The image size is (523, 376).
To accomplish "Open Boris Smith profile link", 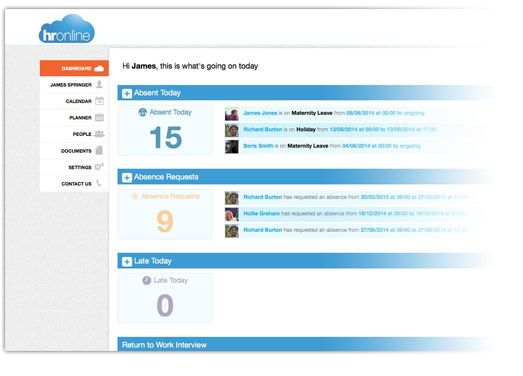I will [x=258, y=146].
